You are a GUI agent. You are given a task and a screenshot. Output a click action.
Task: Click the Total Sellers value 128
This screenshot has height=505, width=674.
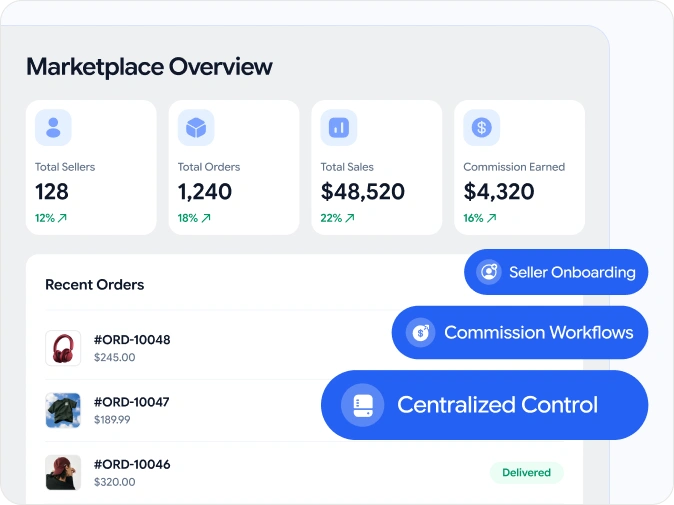click(52, 191)
